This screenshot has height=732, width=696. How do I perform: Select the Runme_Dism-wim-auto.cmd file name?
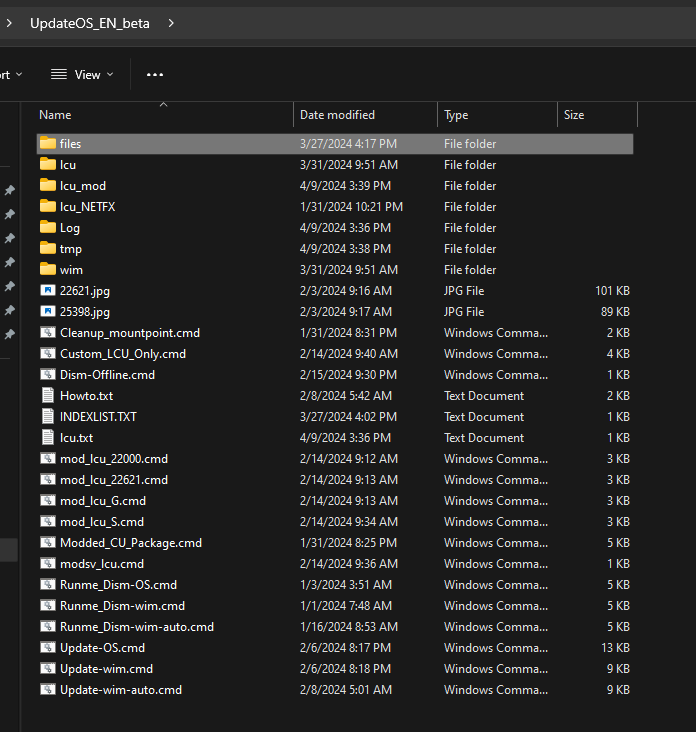[x=137, y=627]
